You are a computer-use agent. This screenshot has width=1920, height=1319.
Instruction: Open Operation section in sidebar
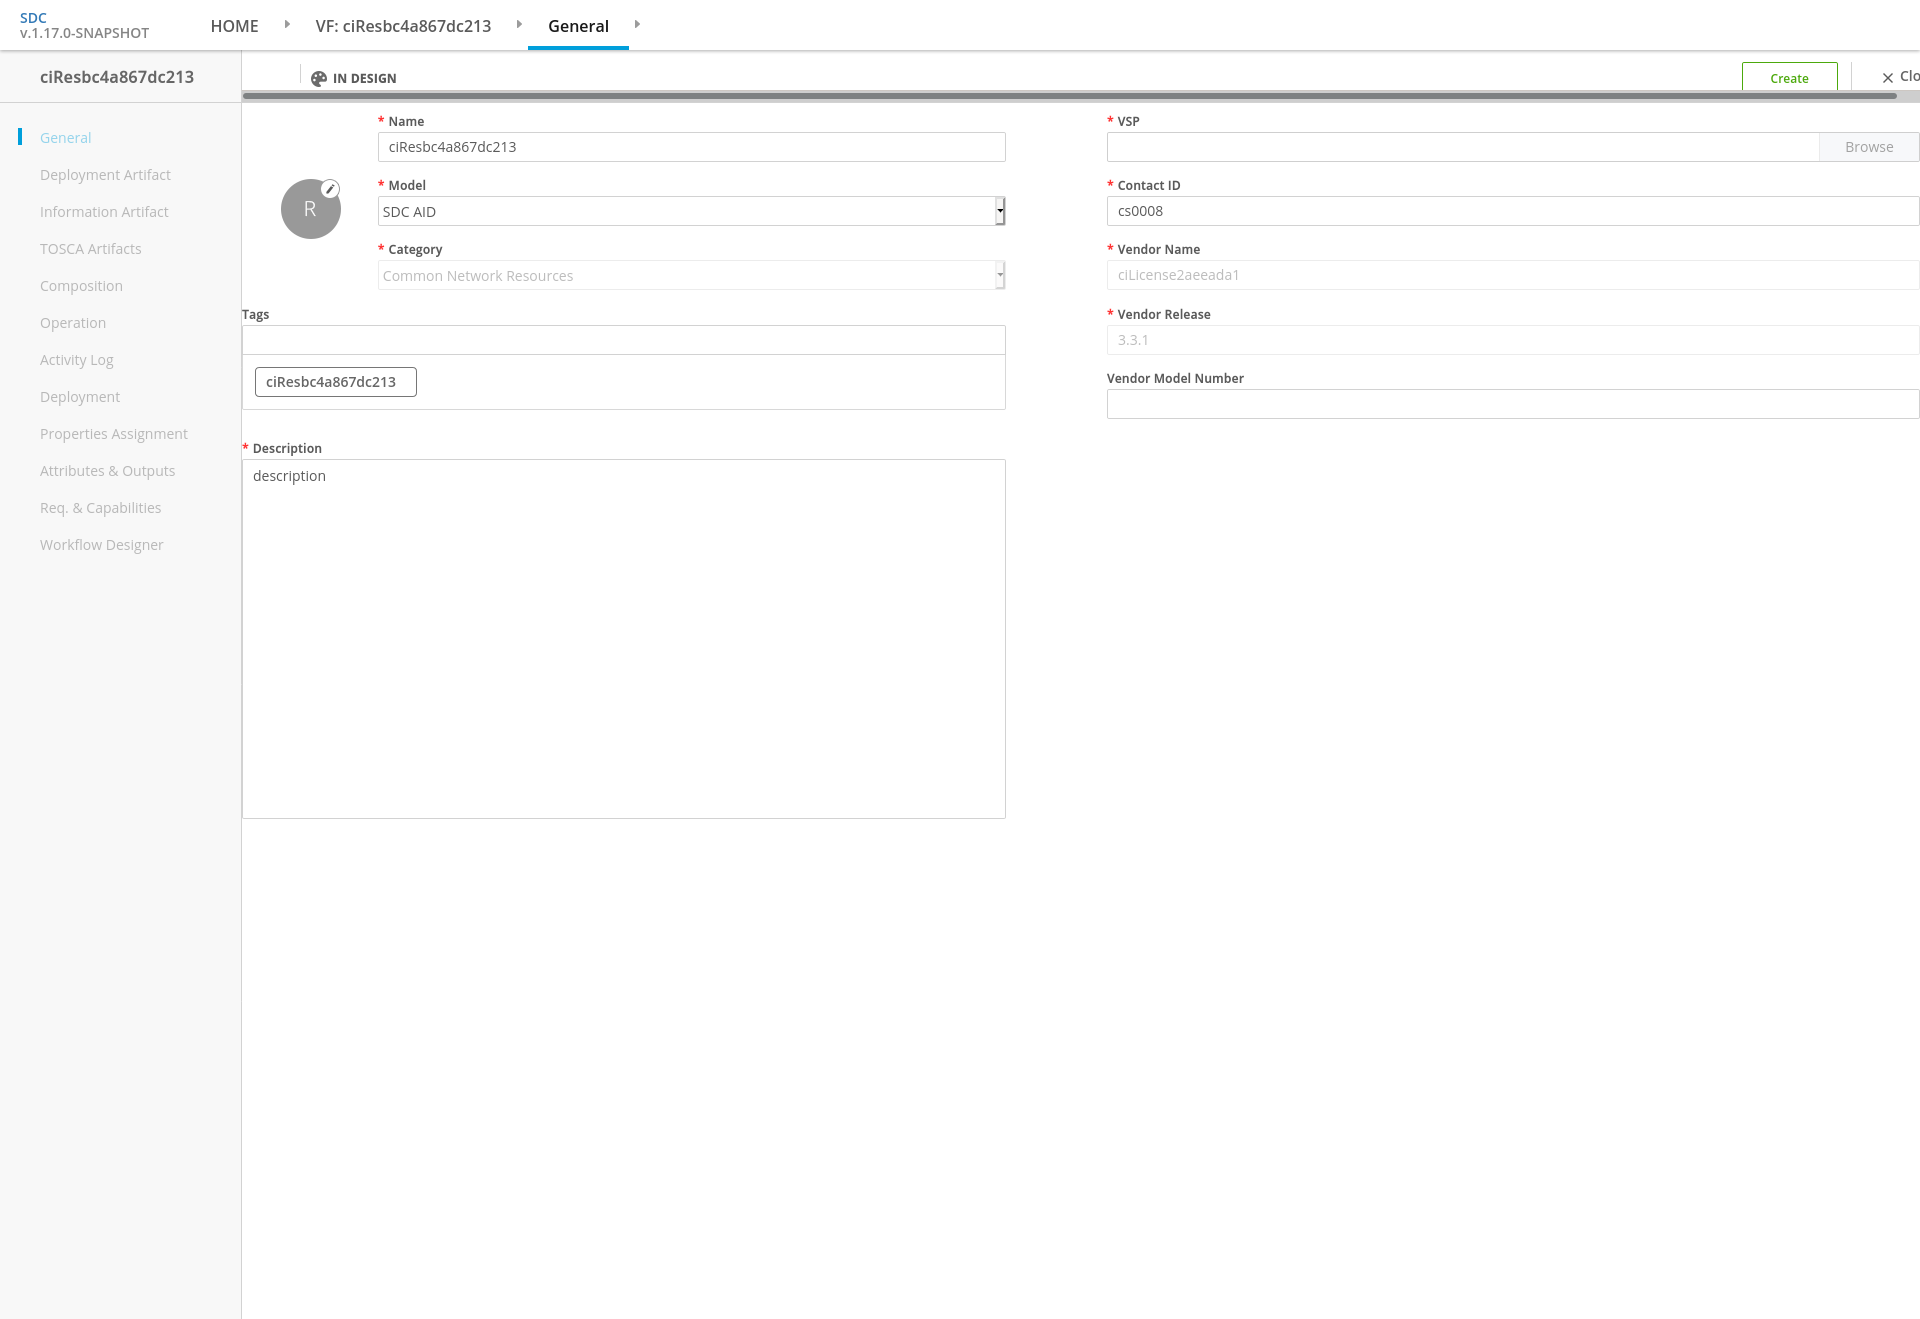73,323
